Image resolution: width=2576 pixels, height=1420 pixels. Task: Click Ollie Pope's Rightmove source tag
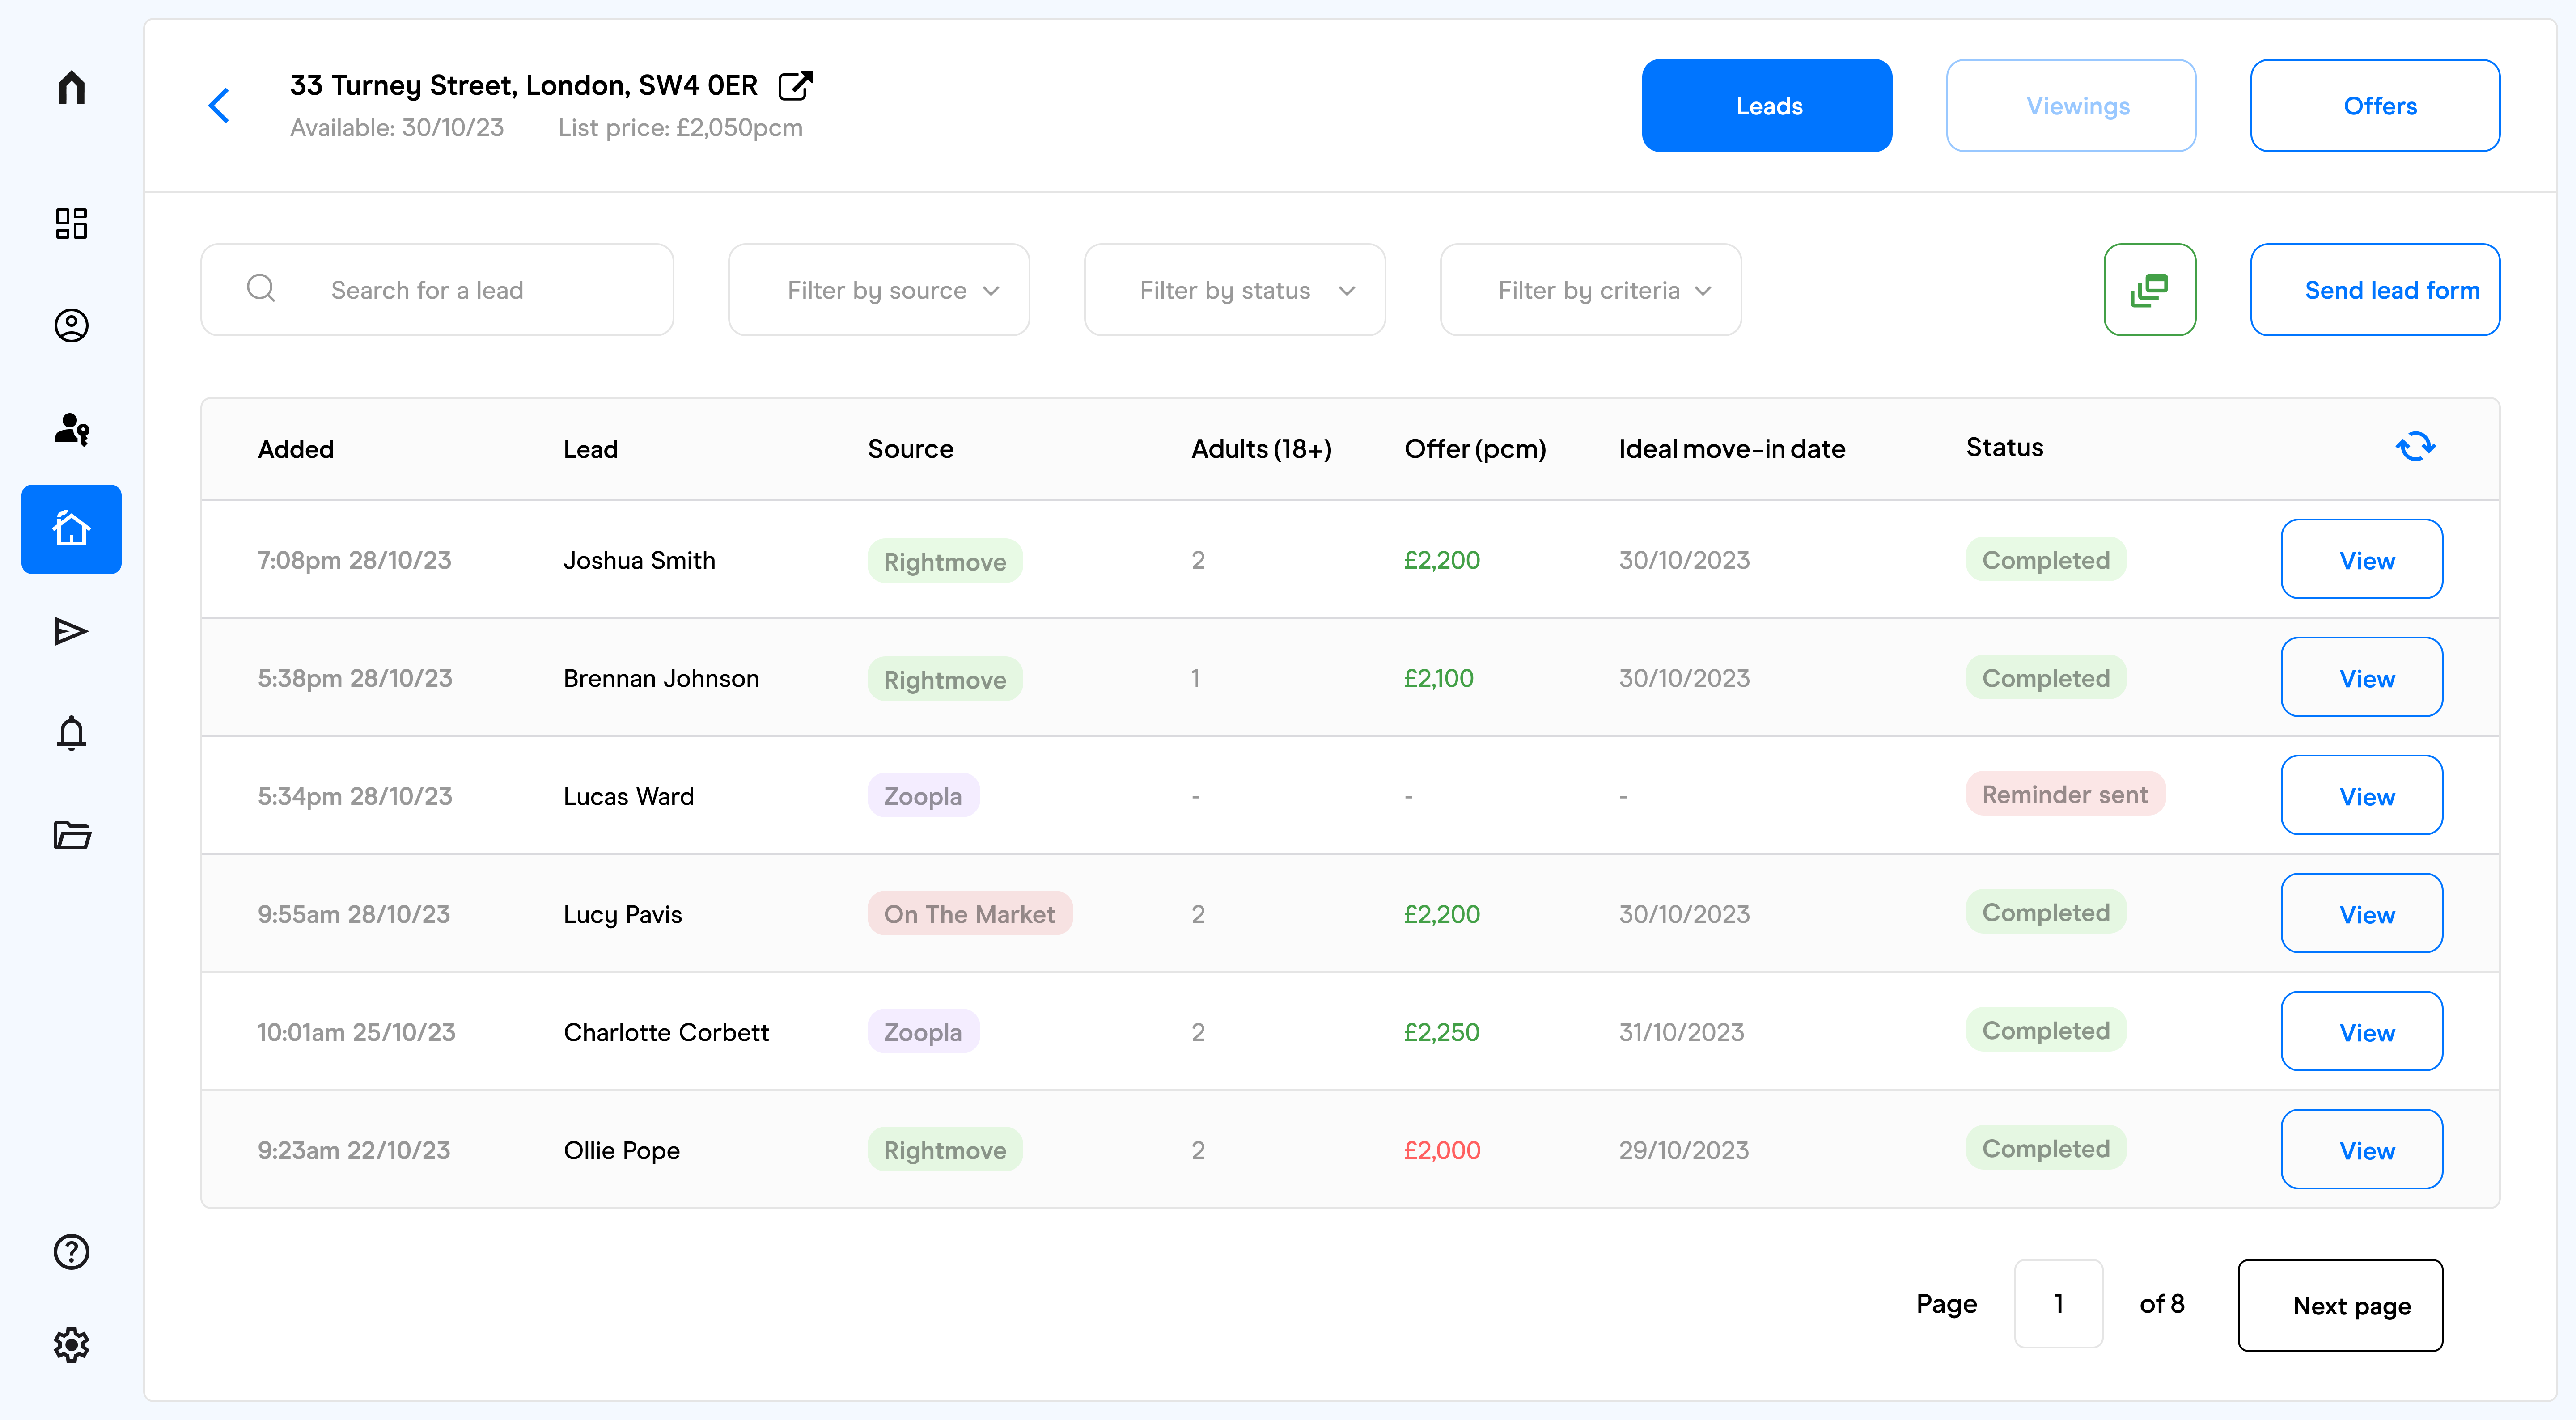click(x=945, y=1150)
